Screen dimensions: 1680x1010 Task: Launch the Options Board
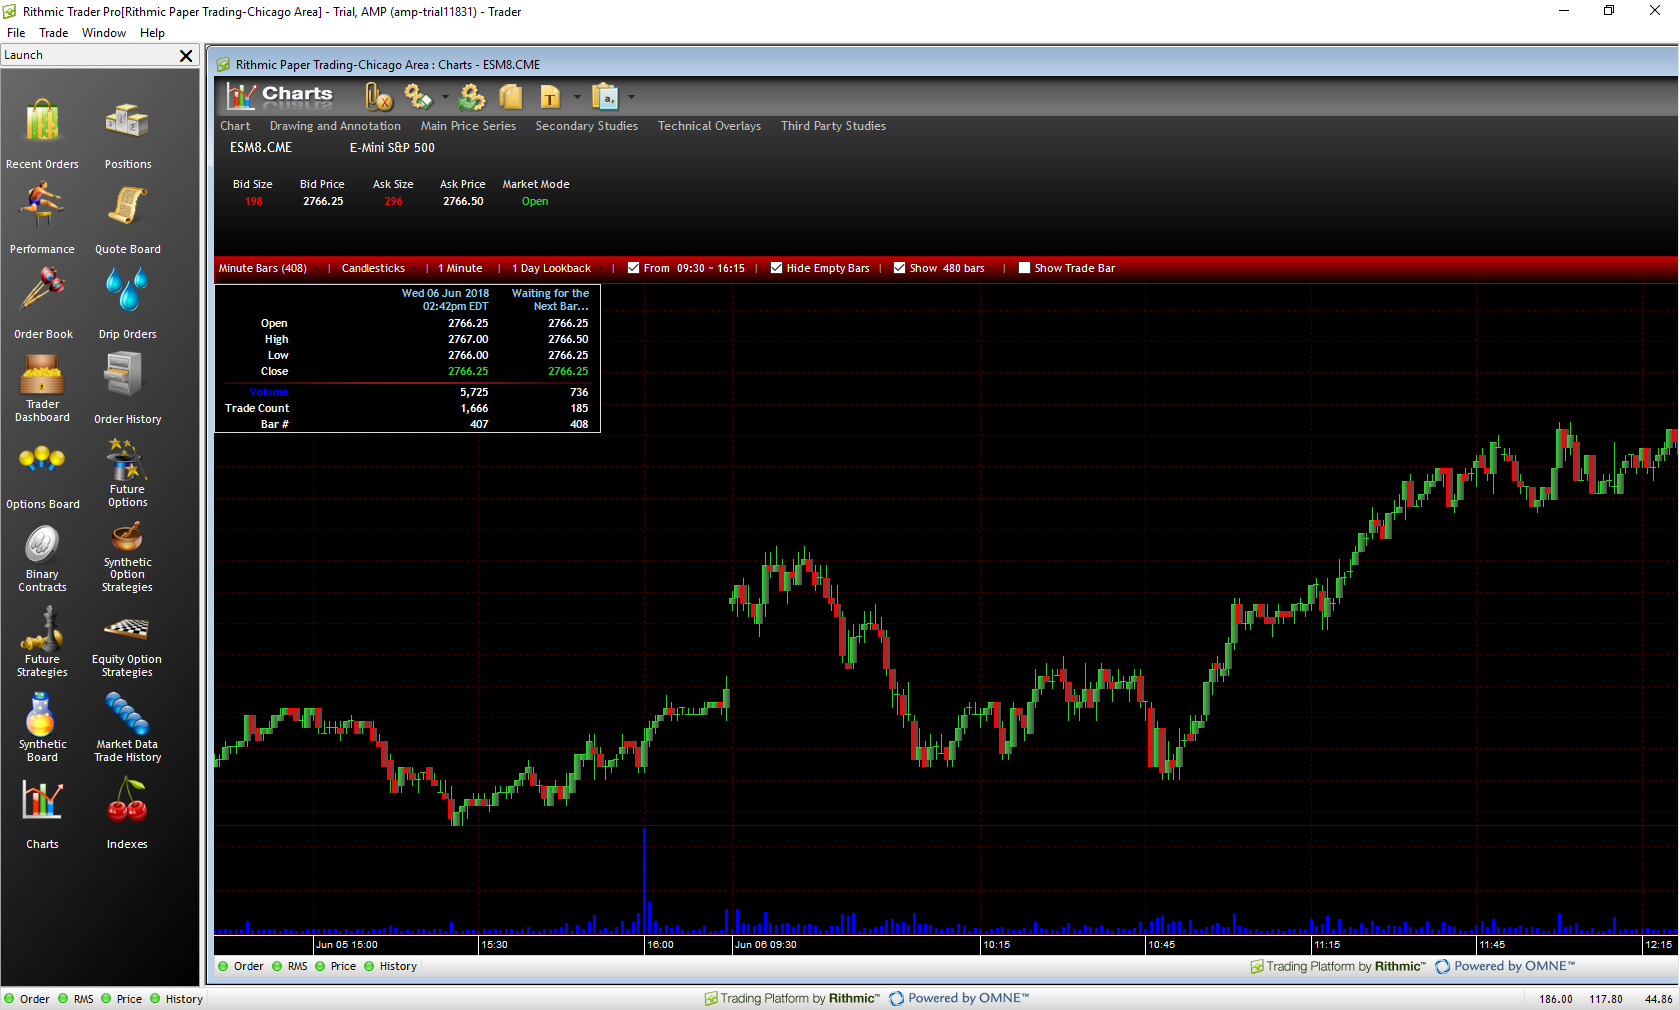(x=42, y=464)
